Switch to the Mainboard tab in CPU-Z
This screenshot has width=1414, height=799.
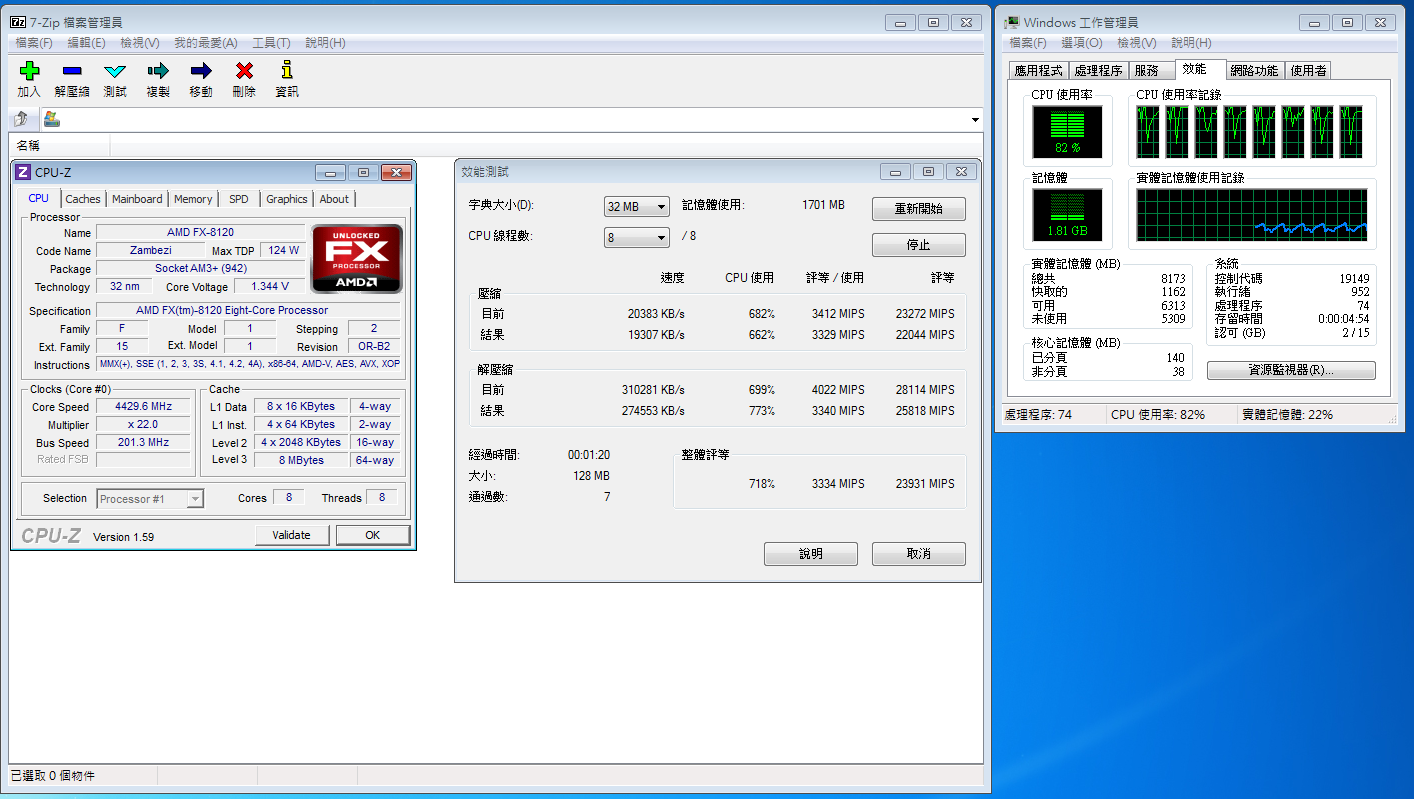click(137, 199)
